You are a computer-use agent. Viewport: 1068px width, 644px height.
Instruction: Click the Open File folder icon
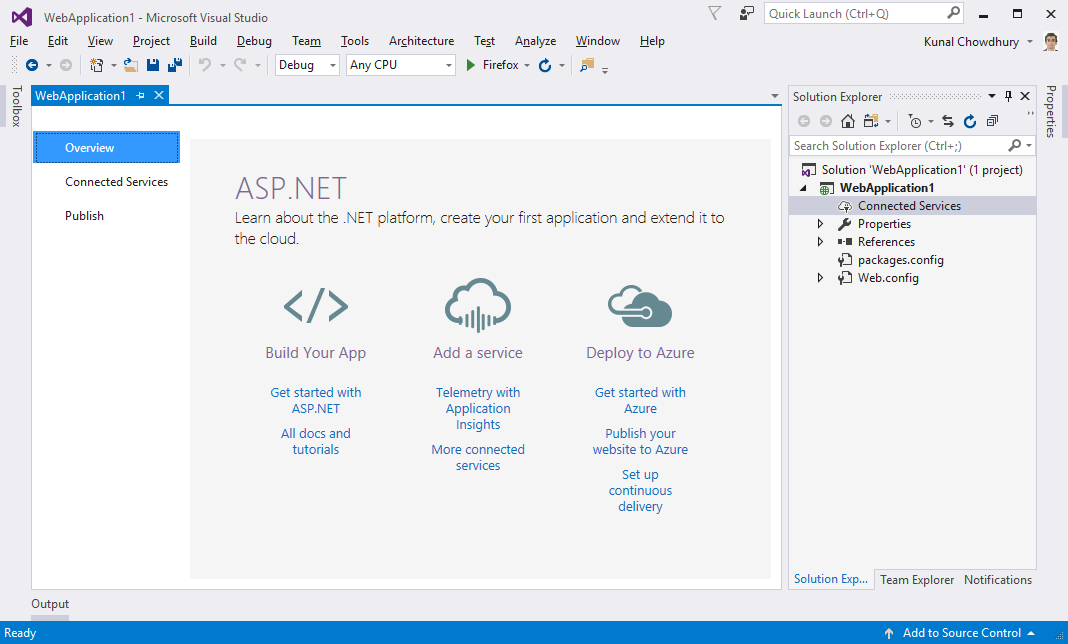tap(131, 65)
